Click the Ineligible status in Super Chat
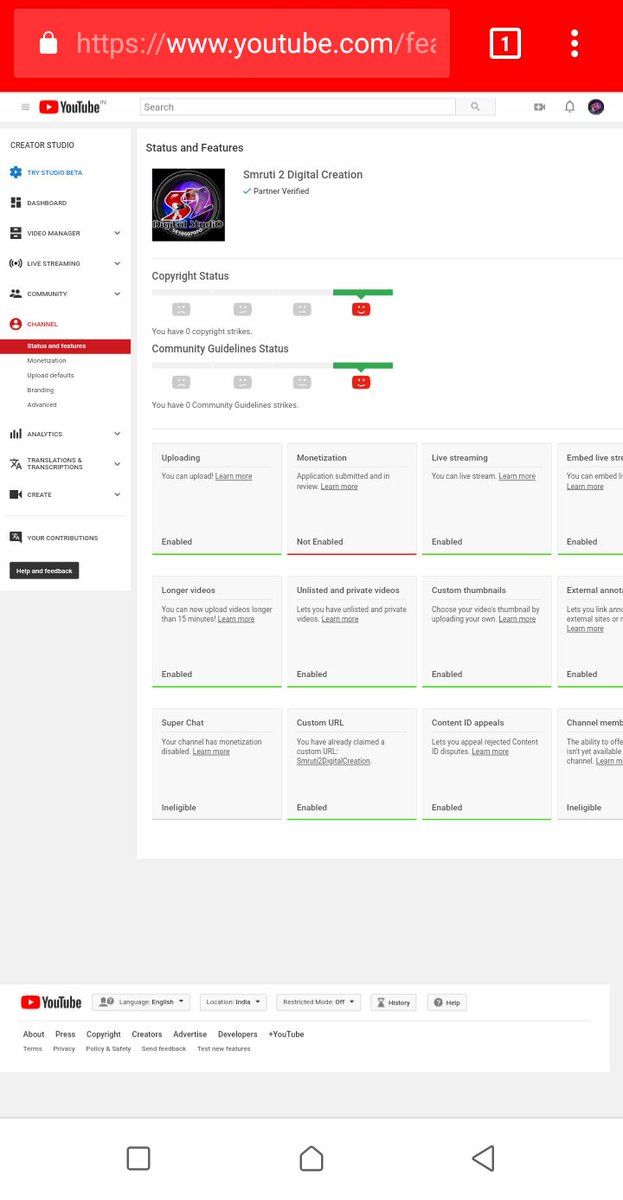 coord(179,807)
